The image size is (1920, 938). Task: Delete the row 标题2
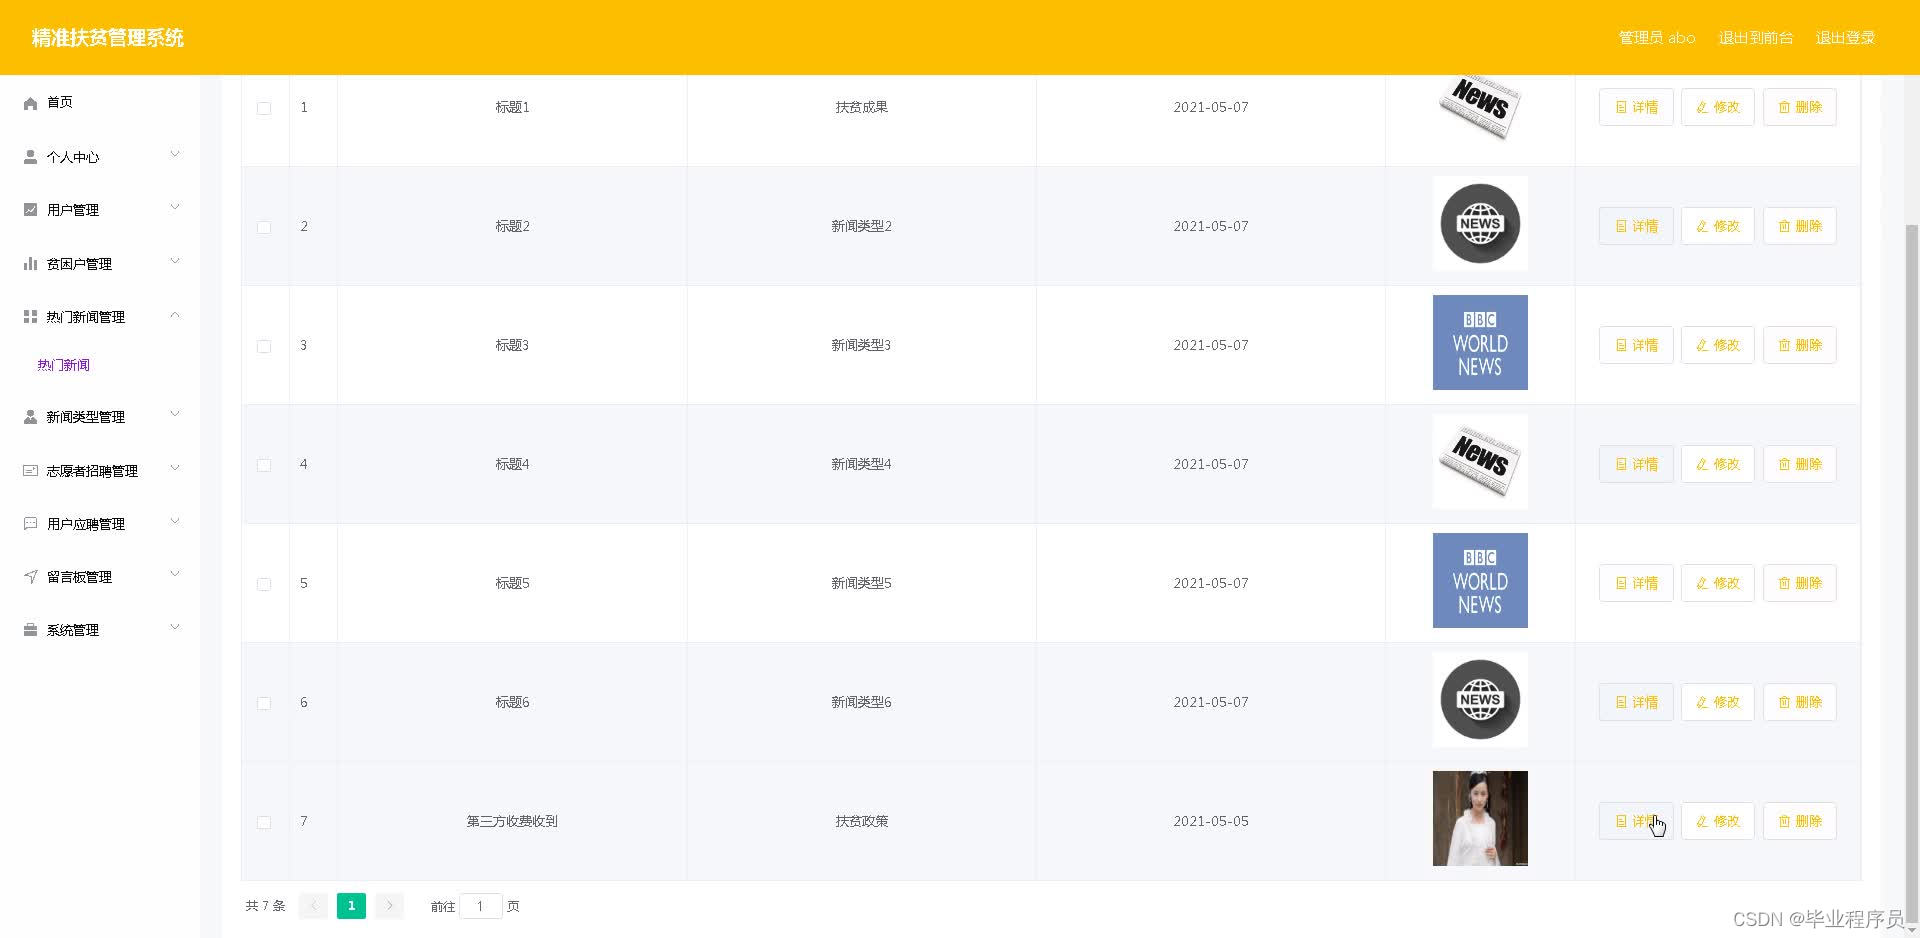click(1799, 226)
